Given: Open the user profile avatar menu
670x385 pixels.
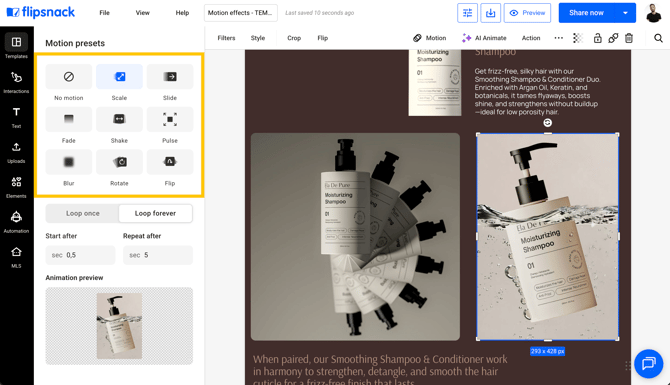Looking at the screenshot, I should [653, 13].
